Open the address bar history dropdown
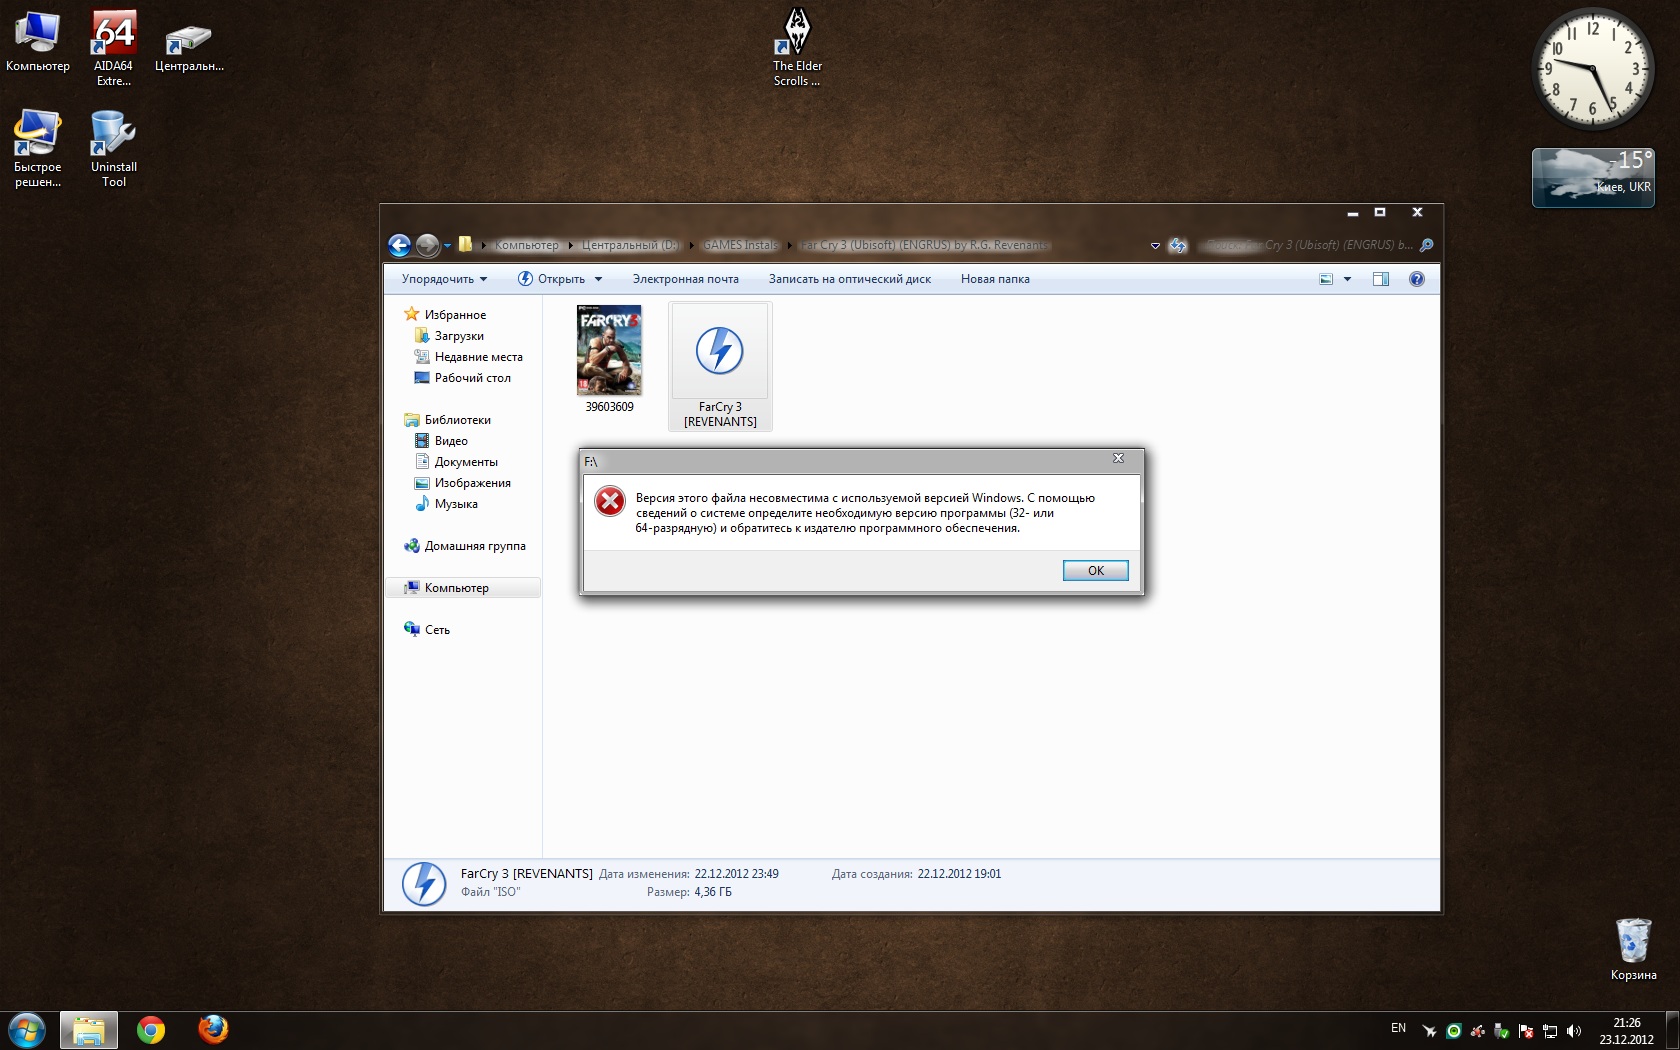Screen dimensions: 1680x1050 (x=1155, y=246)
